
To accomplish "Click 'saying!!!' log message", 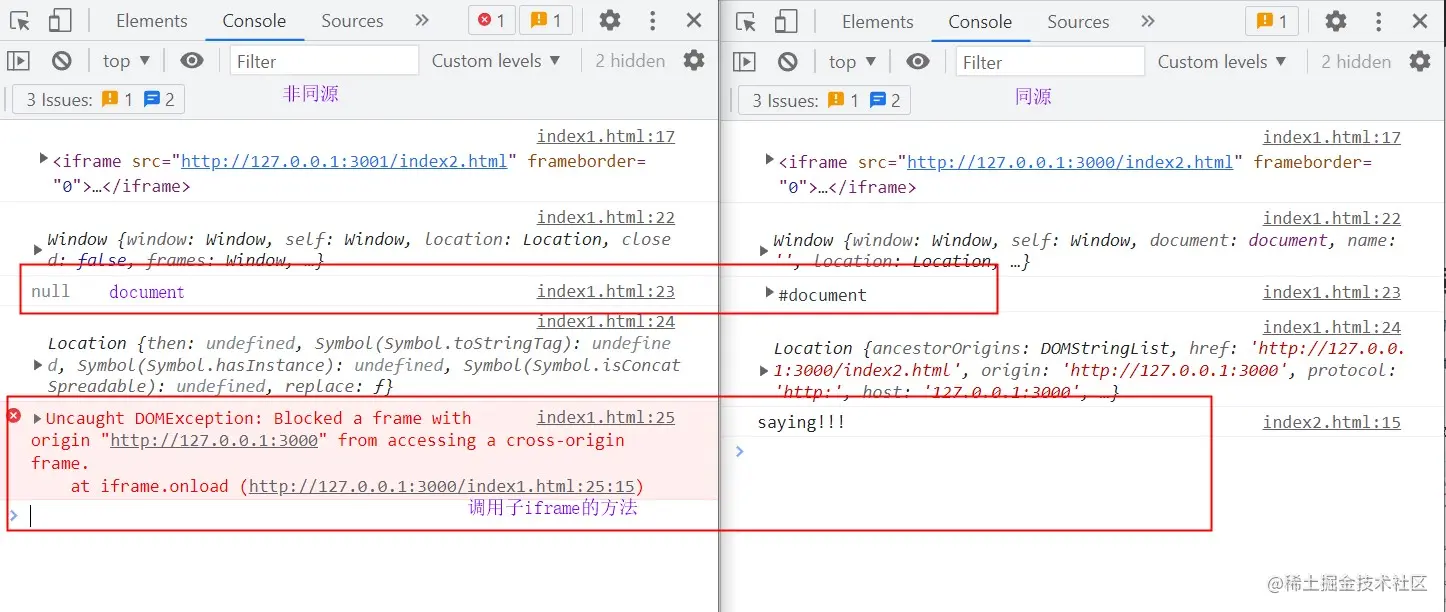I will coord(801,423).
